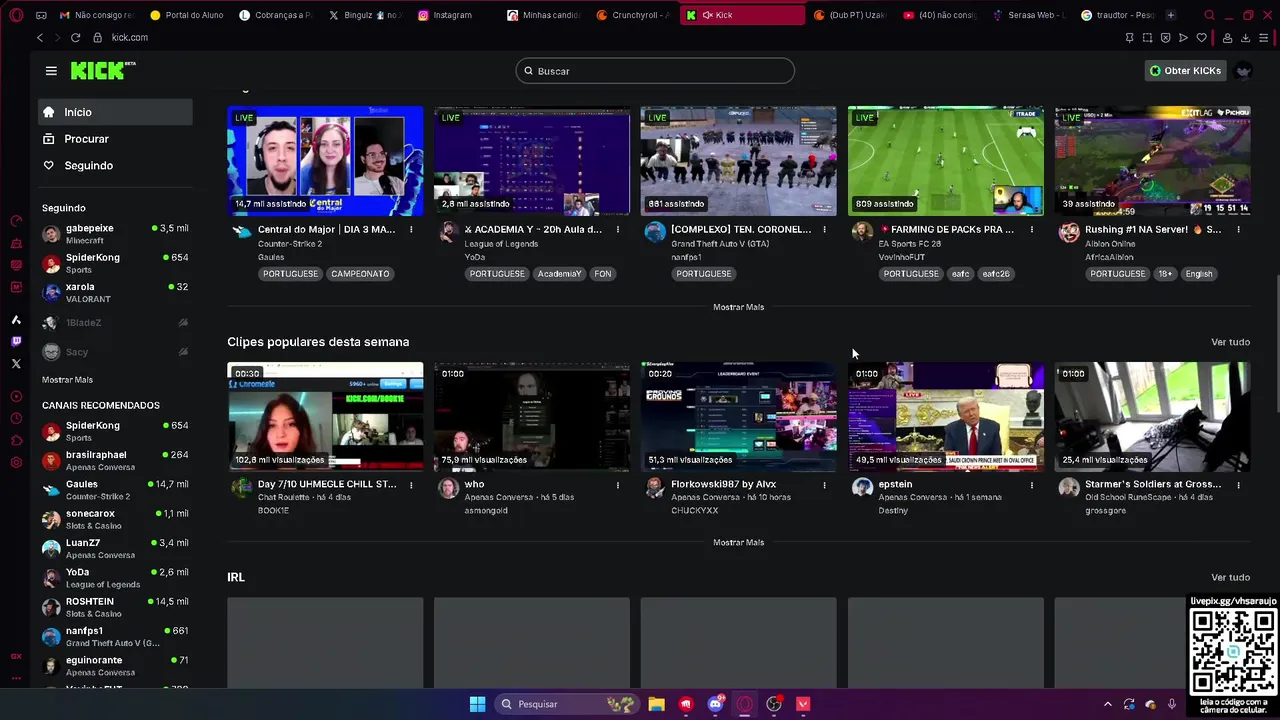1280x720 pixels.
Task: Open options for FARMING DE PACKs stream
Action: coord(1031,230)
